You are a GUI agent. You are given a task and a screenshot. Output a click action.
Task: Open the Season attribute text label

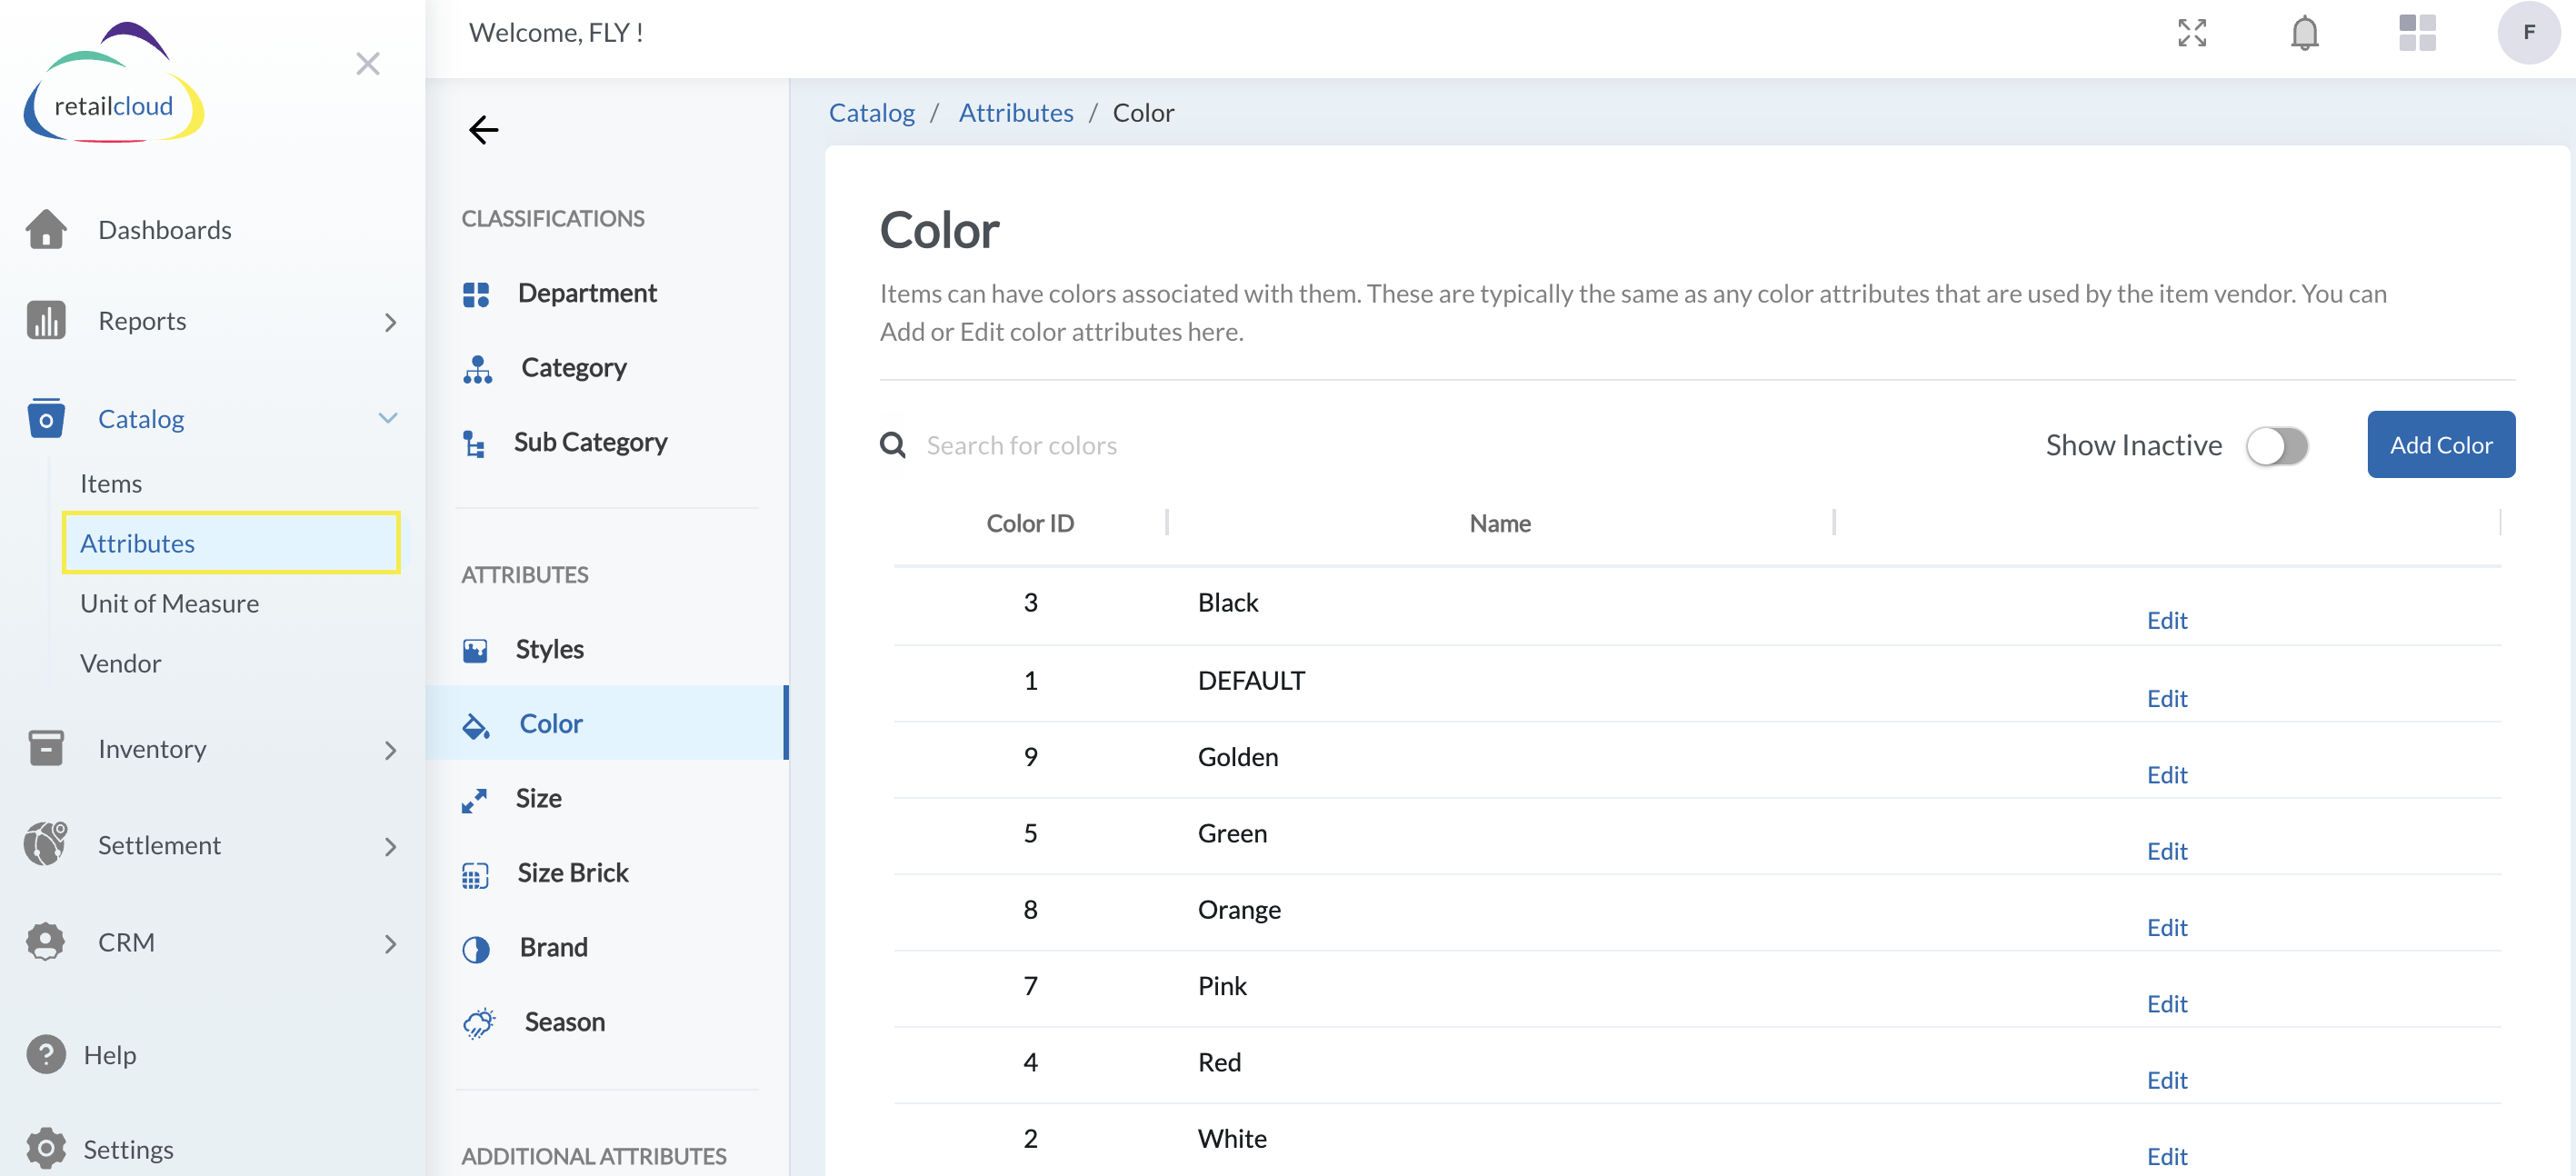(x=564, y=1022)
